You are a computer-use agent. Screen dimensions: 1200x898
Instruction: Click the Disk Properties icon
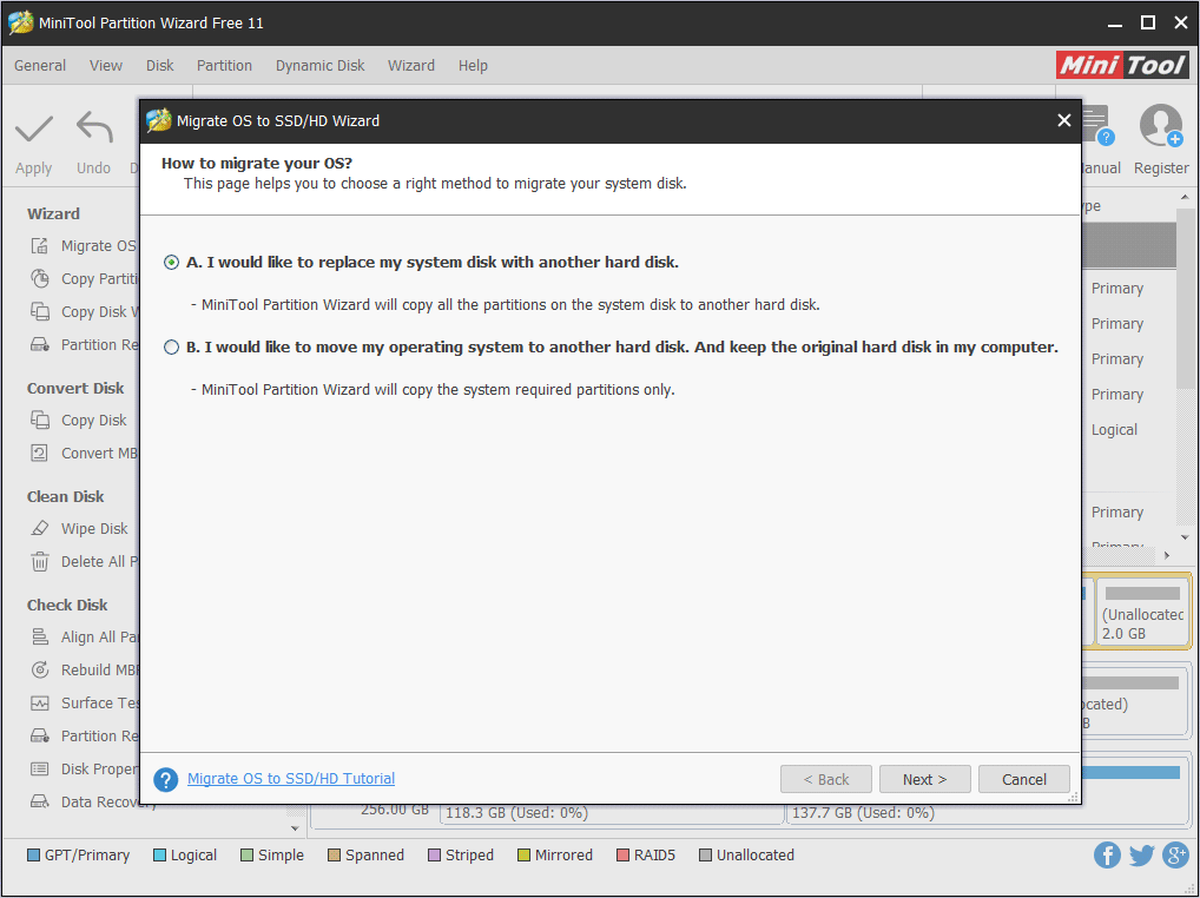40,769
